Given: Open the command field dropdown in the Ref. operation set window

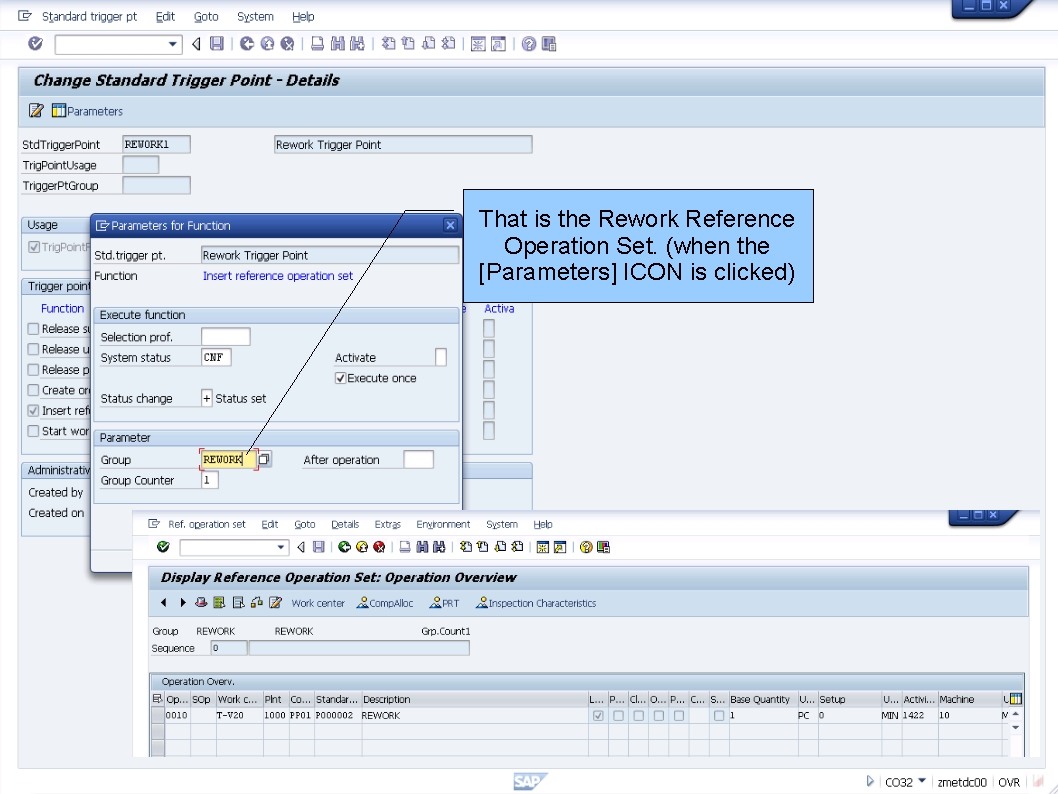Looking at the screenshot, I should 281,547.
